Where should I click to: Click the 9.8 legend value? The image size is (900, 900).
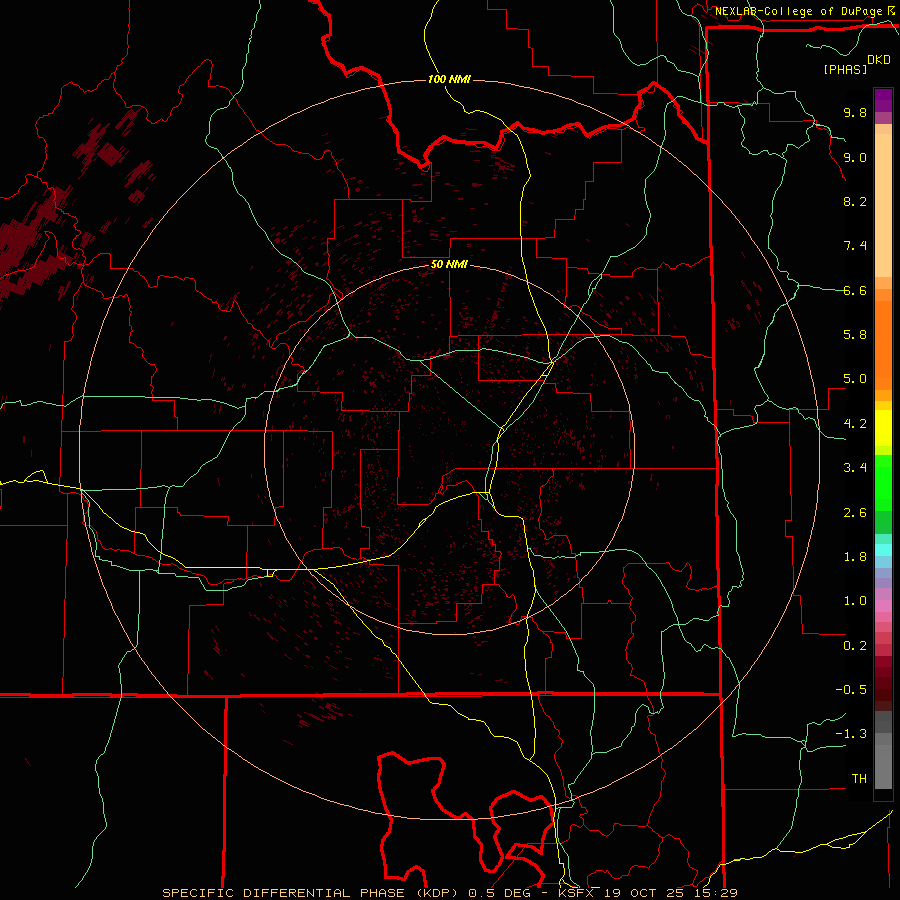coord(855,112)
